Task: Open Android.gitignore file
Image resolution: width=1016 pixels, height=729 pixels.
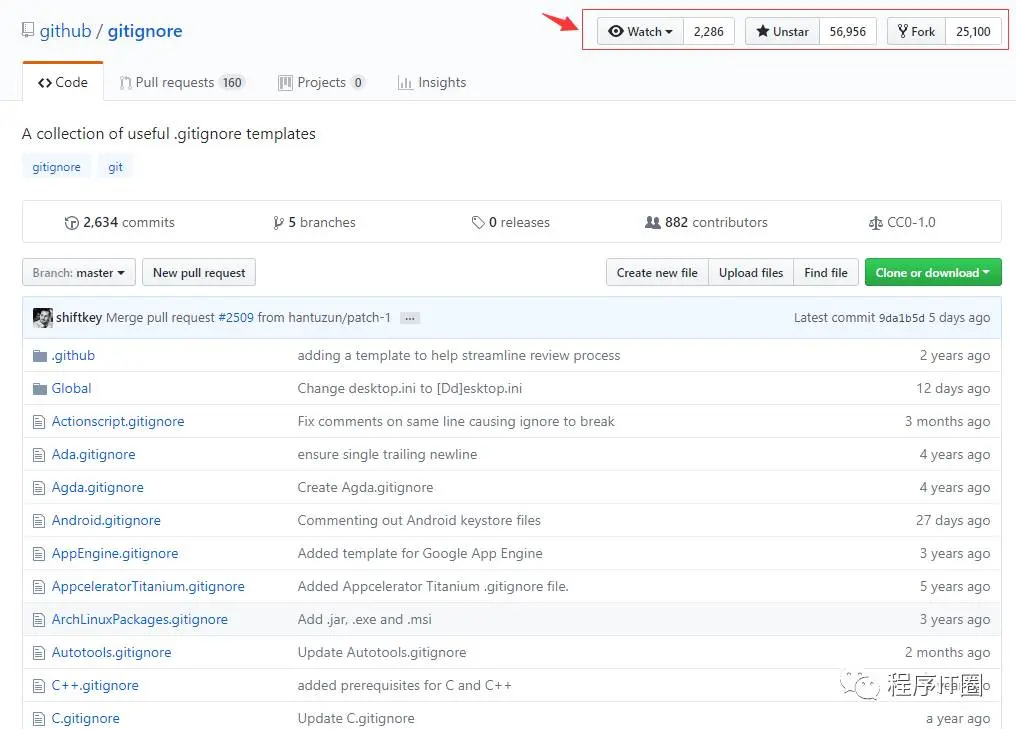Action: (x=106, y=520)
